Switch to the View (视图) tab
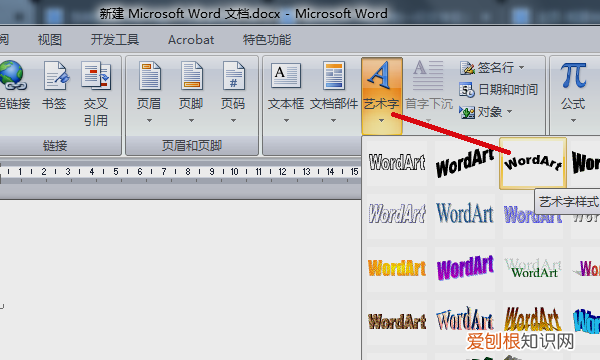 coord(50,40)
